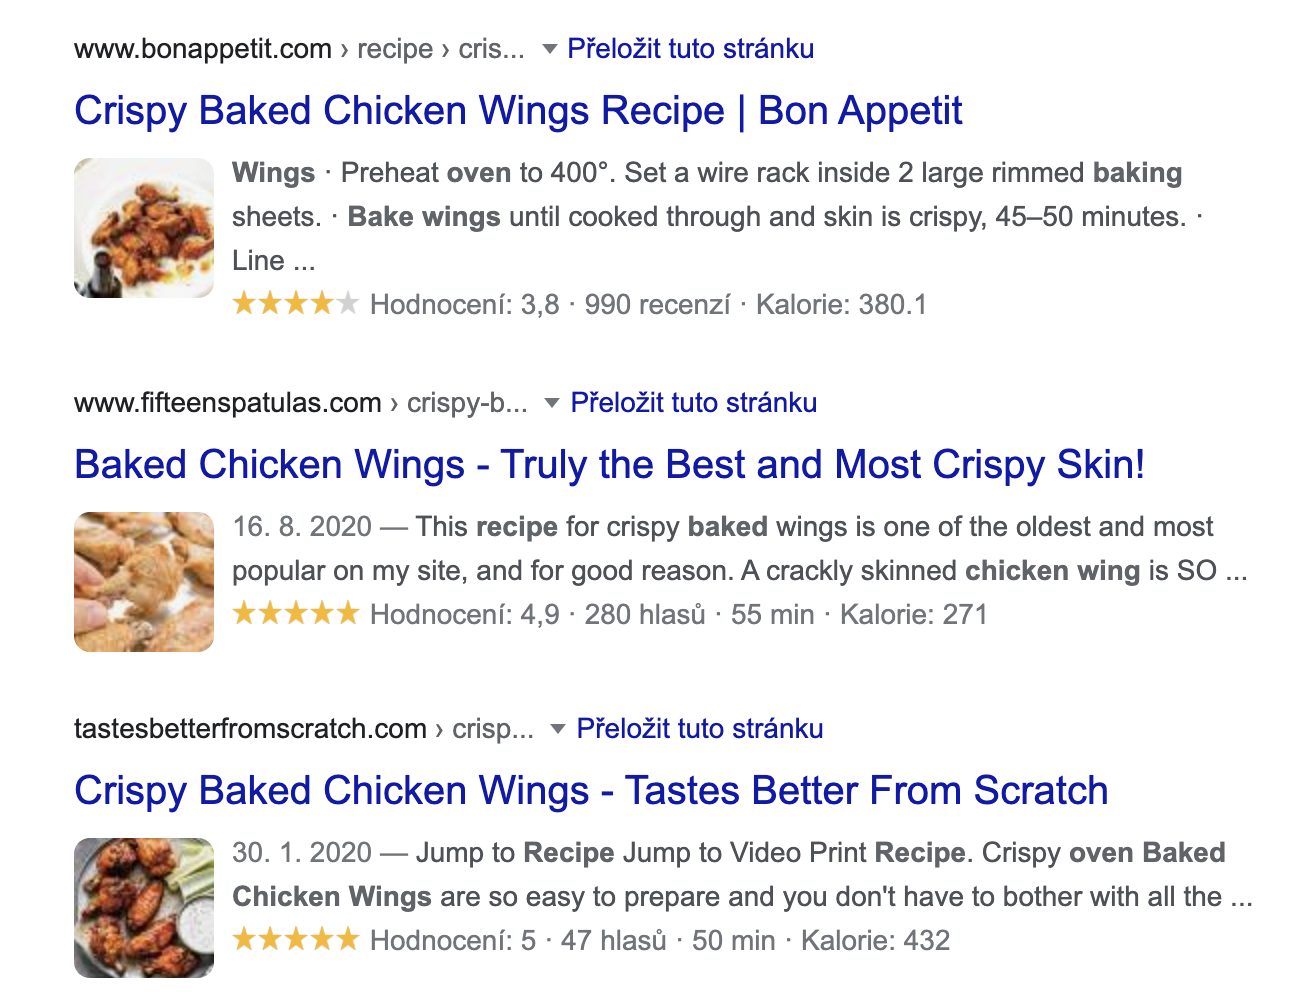Open the Fifteen Spatulas baked wings title
Screen dimensions: 1296x1006
(x=609, y=465)
